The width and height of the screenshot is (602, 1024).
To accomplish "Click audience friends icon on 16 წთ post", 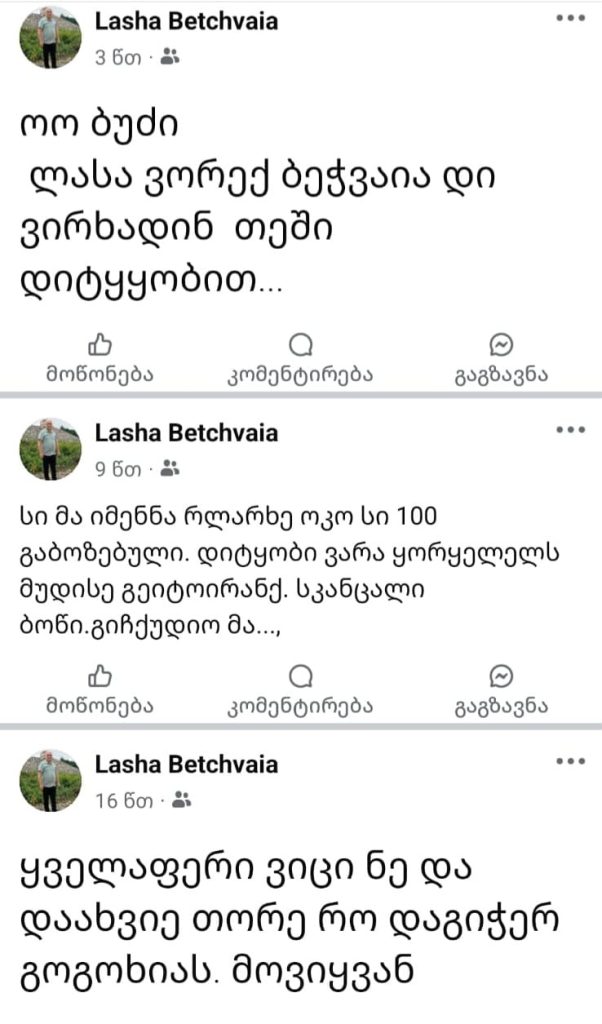I will tap(181, 799).
